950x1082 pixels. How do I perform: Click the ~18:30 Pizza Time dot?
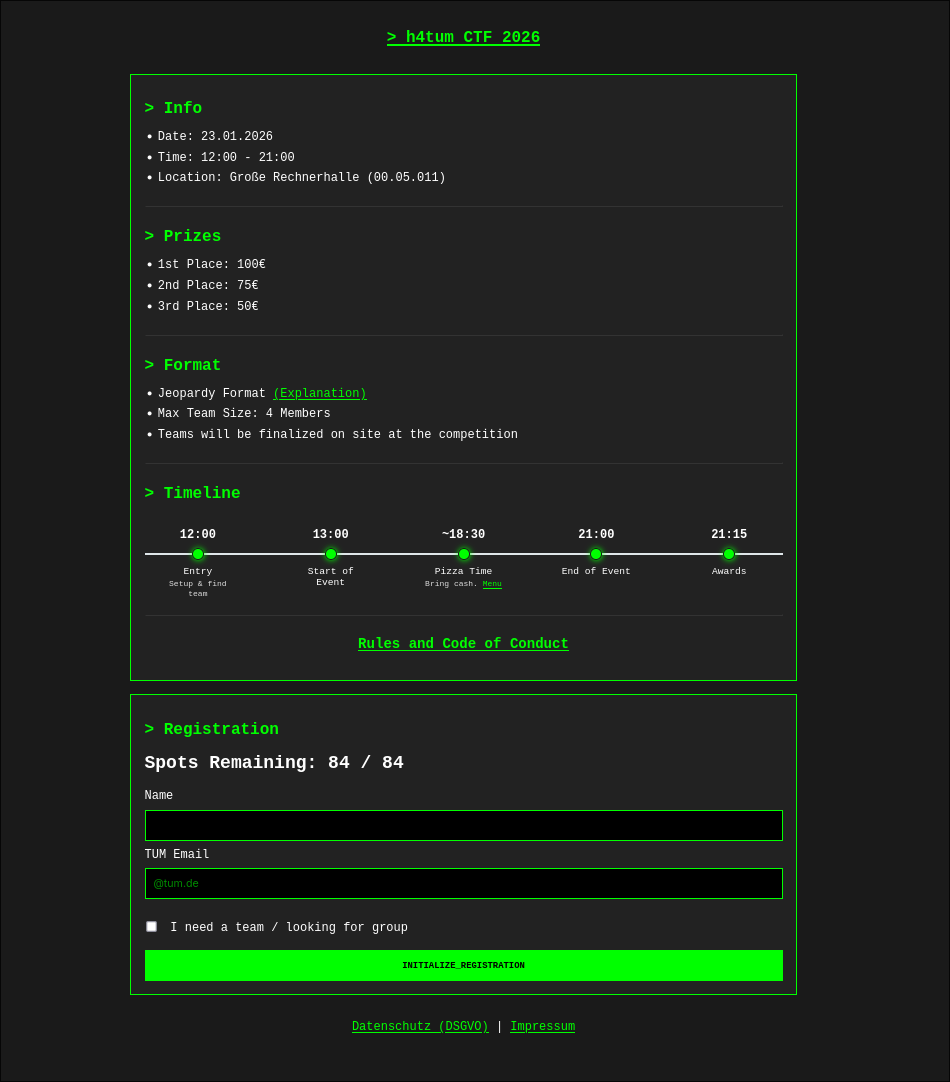(464, 553)
